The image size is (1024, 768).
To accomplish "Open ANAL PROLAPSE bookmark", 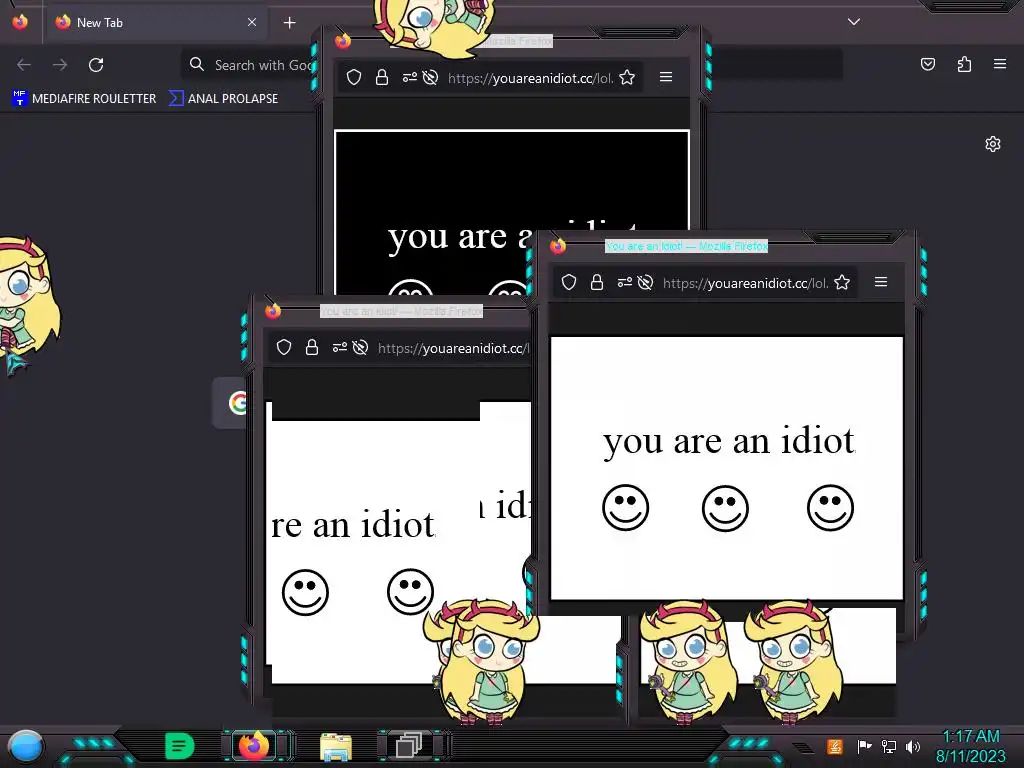I will pyautogui.click(x=223, y=99).
